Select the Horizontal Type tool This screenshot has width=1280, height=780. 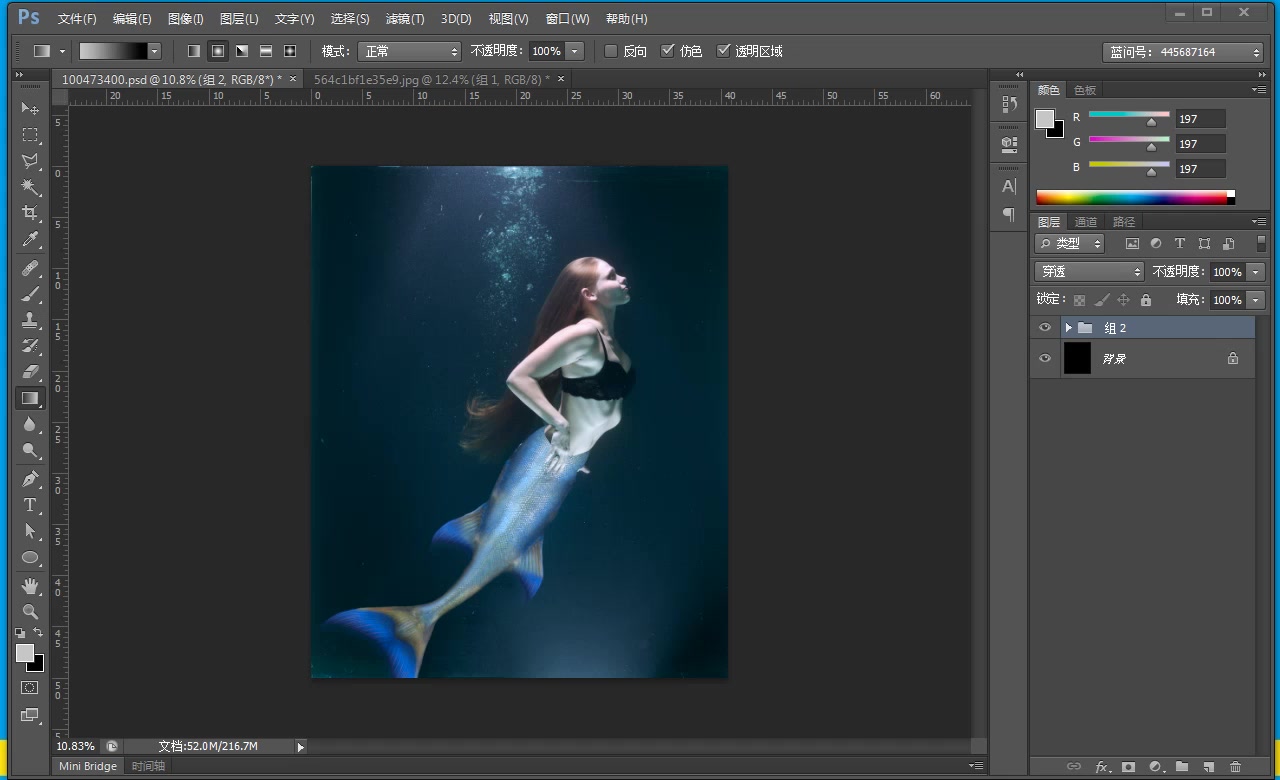click(30, 505)
